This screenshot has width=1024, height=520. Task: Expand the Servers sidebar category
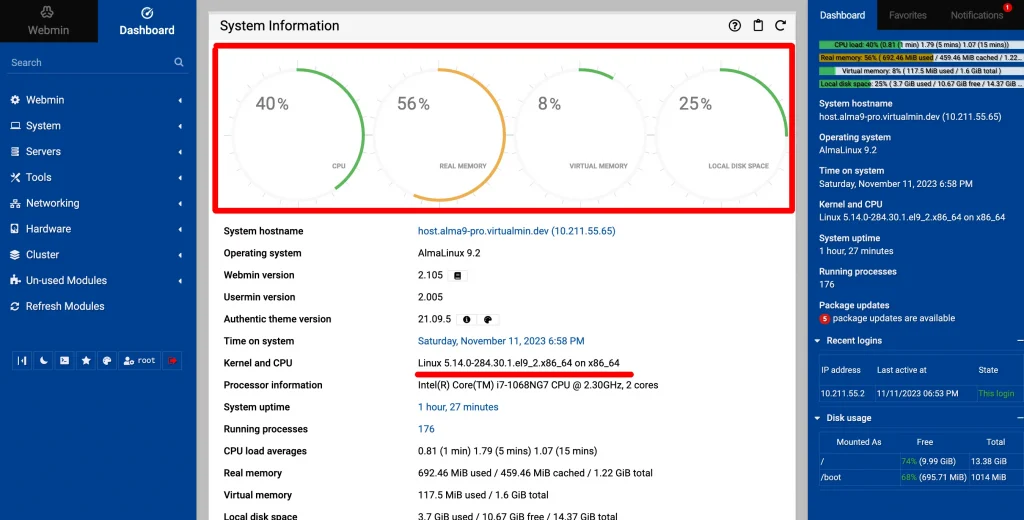97,152
